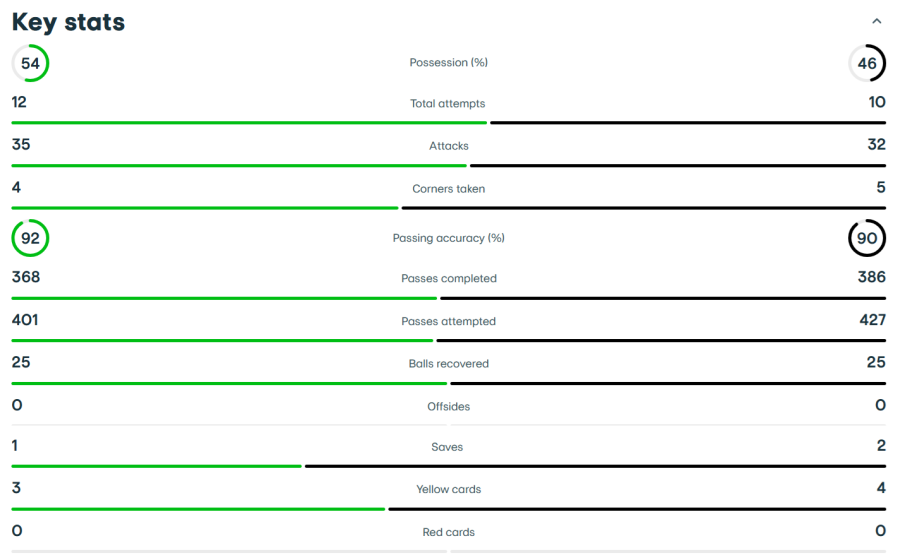The height and width of the screenshot is (560, 900).
Task: Select the Corners taken label
Action: click(x=448, y=189)
